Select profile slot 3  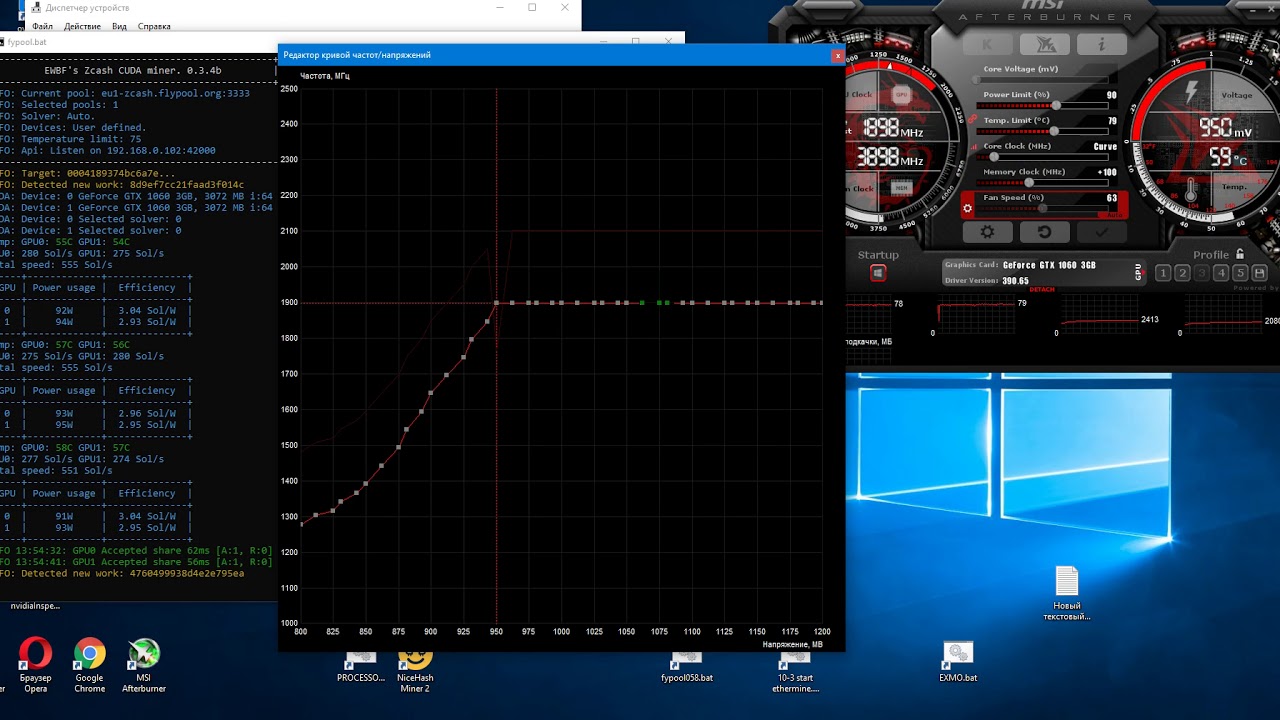click(x=1201, y=273)
